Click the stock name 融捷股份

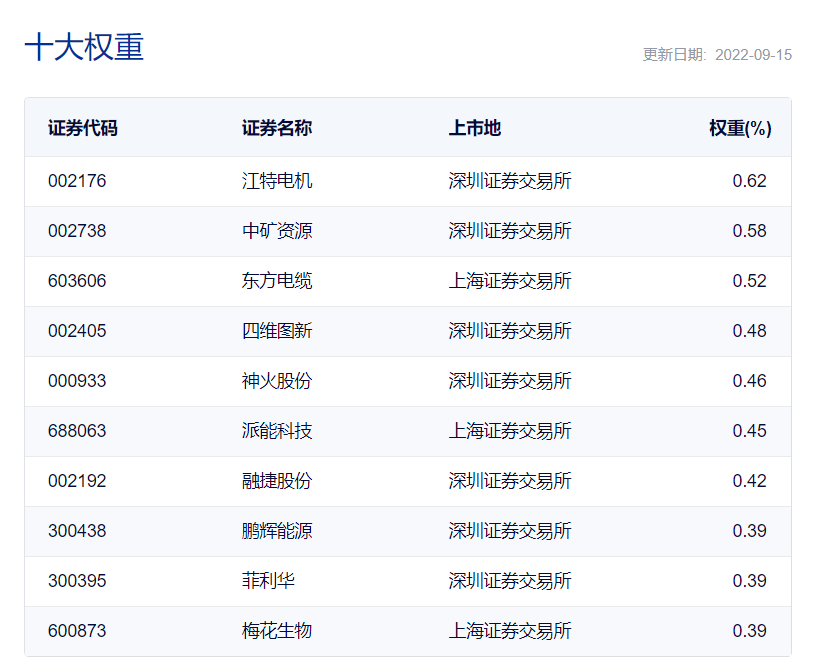[277, 481]
